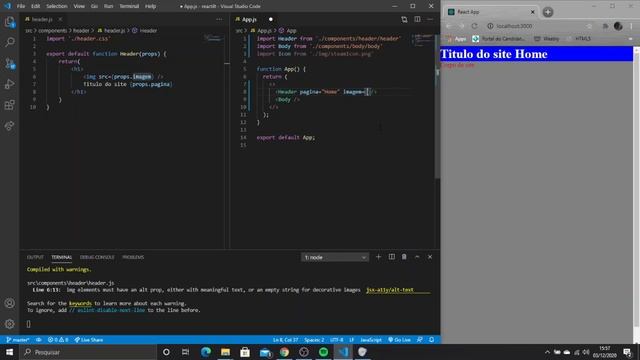Switch to the TERMINAL panel tab

(62, 257)
